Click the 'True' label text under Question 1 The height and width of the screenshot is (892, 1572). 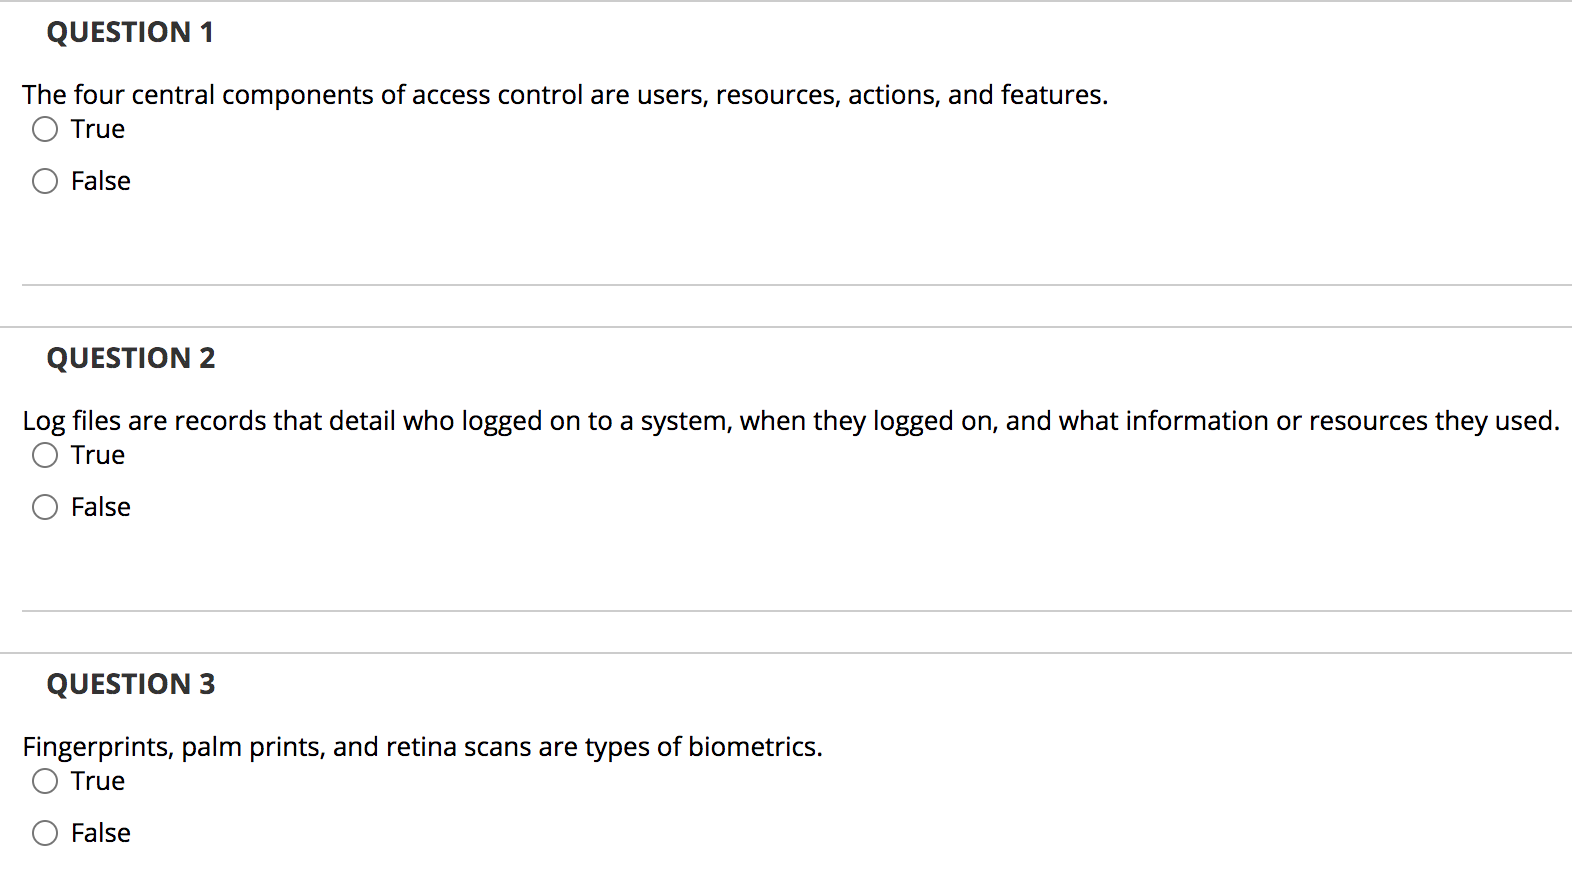[x=98, y=129]
